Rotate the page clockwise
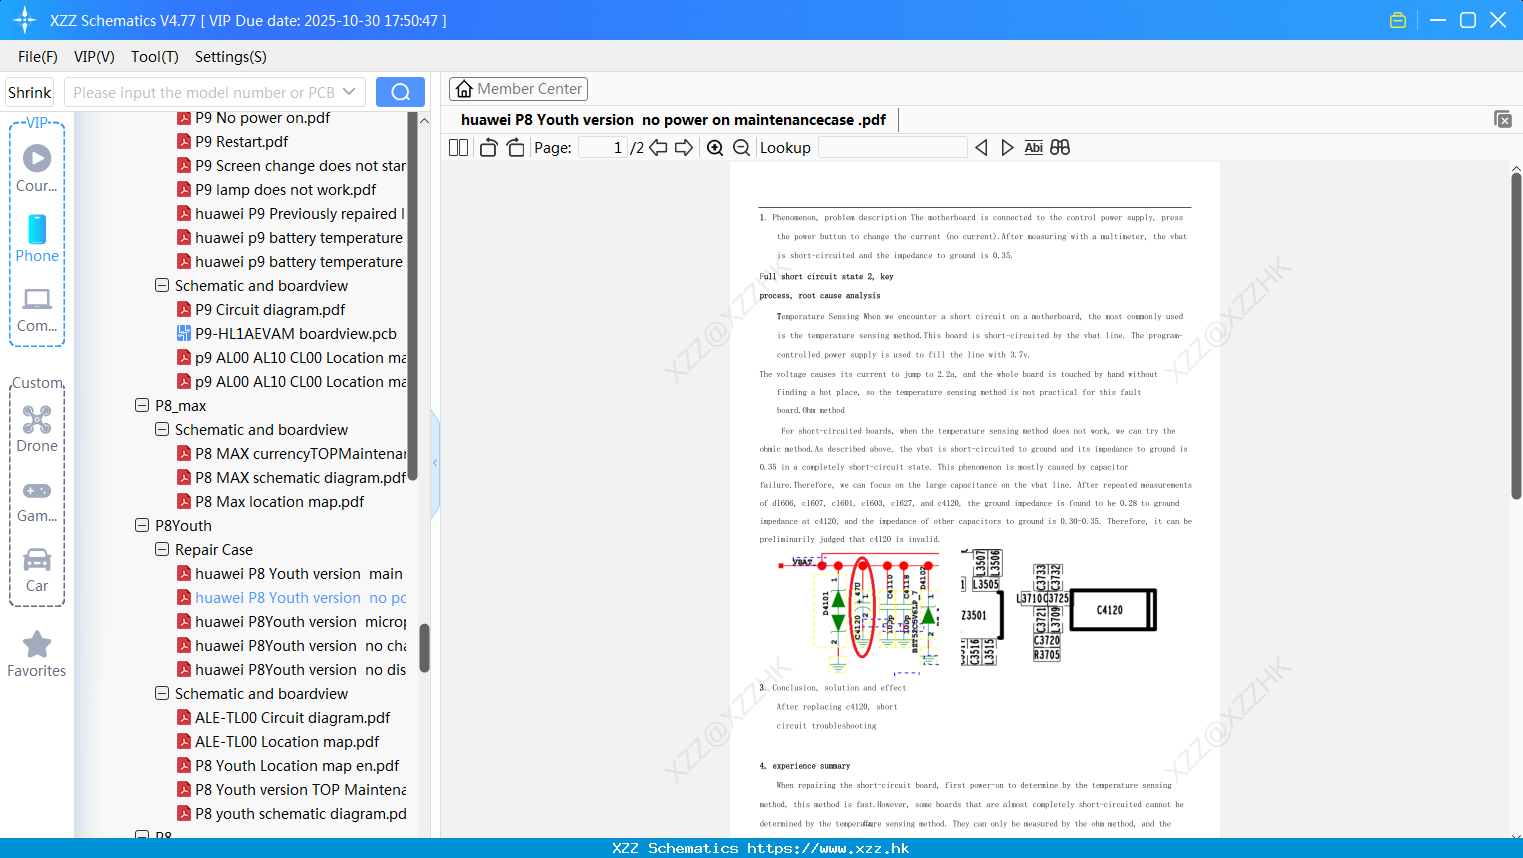The image size is (1523, 858). (515, 148)
